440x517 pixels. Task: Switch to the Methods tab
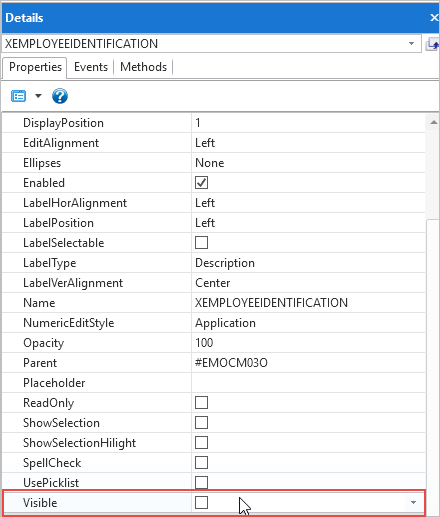143,67
